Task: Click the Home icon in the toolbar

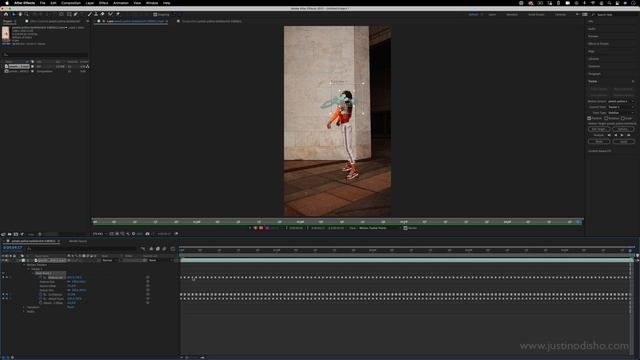Action: point(6,14)
